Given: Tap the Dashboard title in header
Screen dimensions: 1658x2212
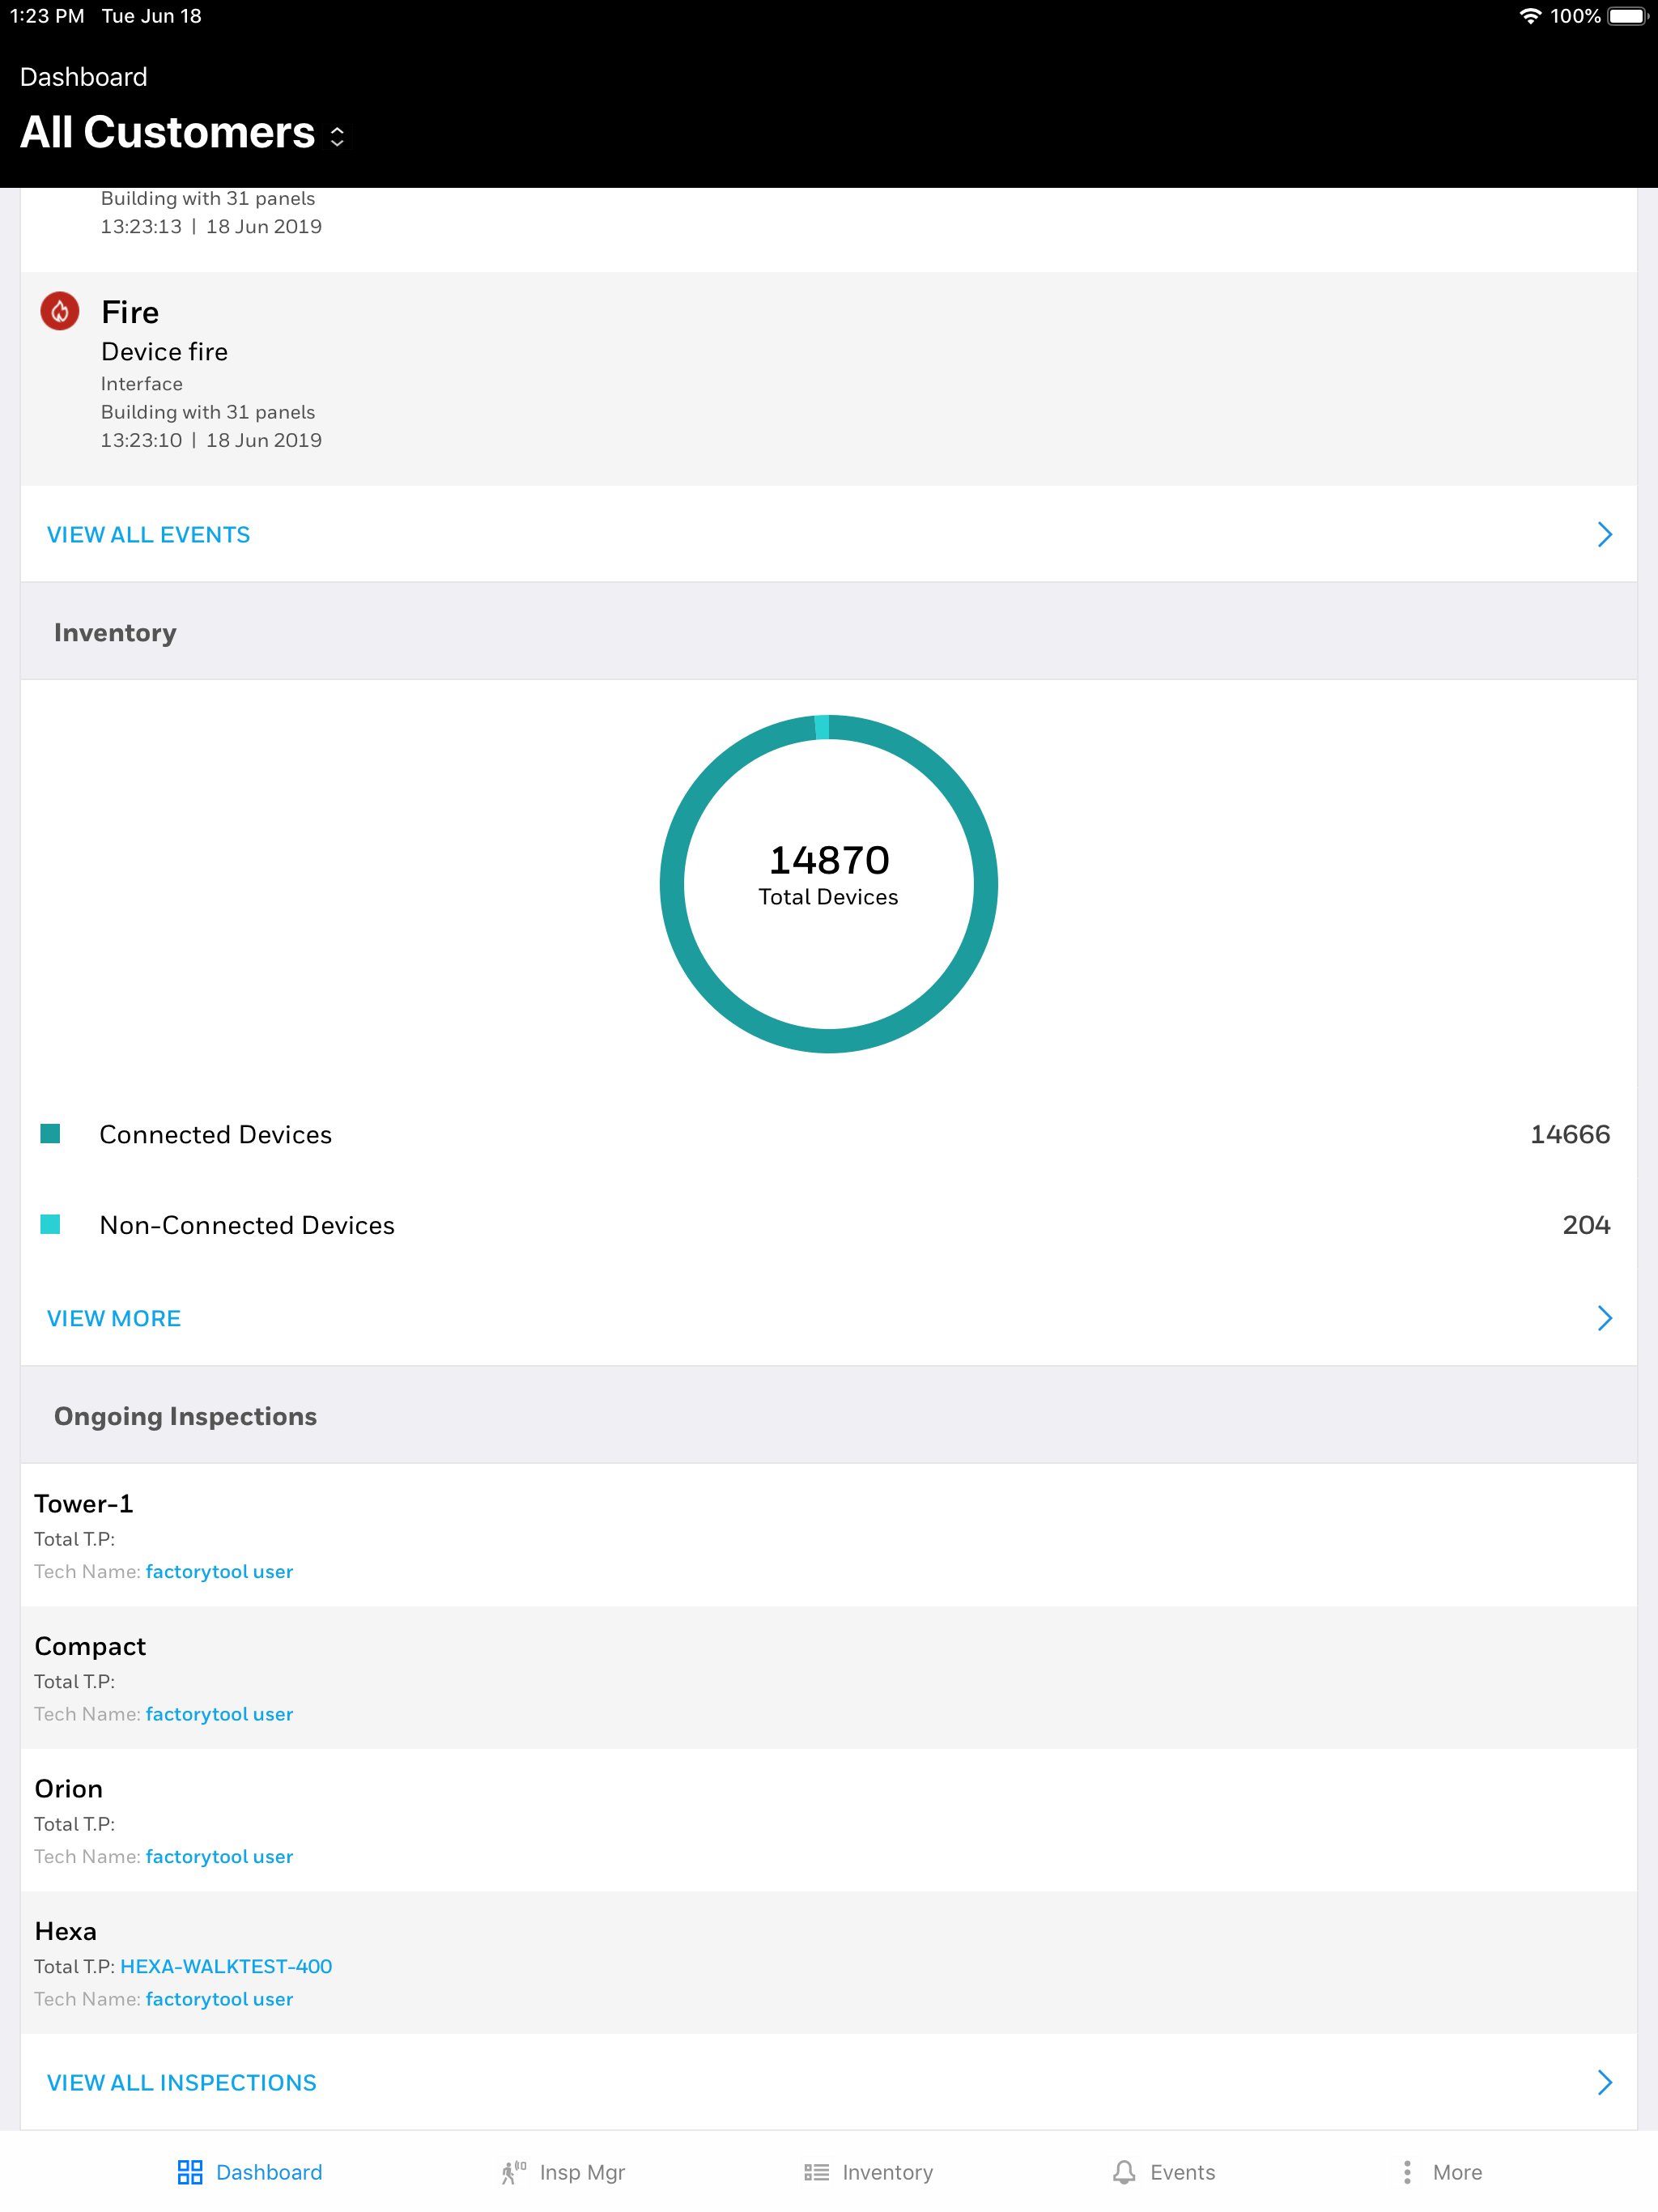Looking at the screenshot, I should [x=83, y=77].
